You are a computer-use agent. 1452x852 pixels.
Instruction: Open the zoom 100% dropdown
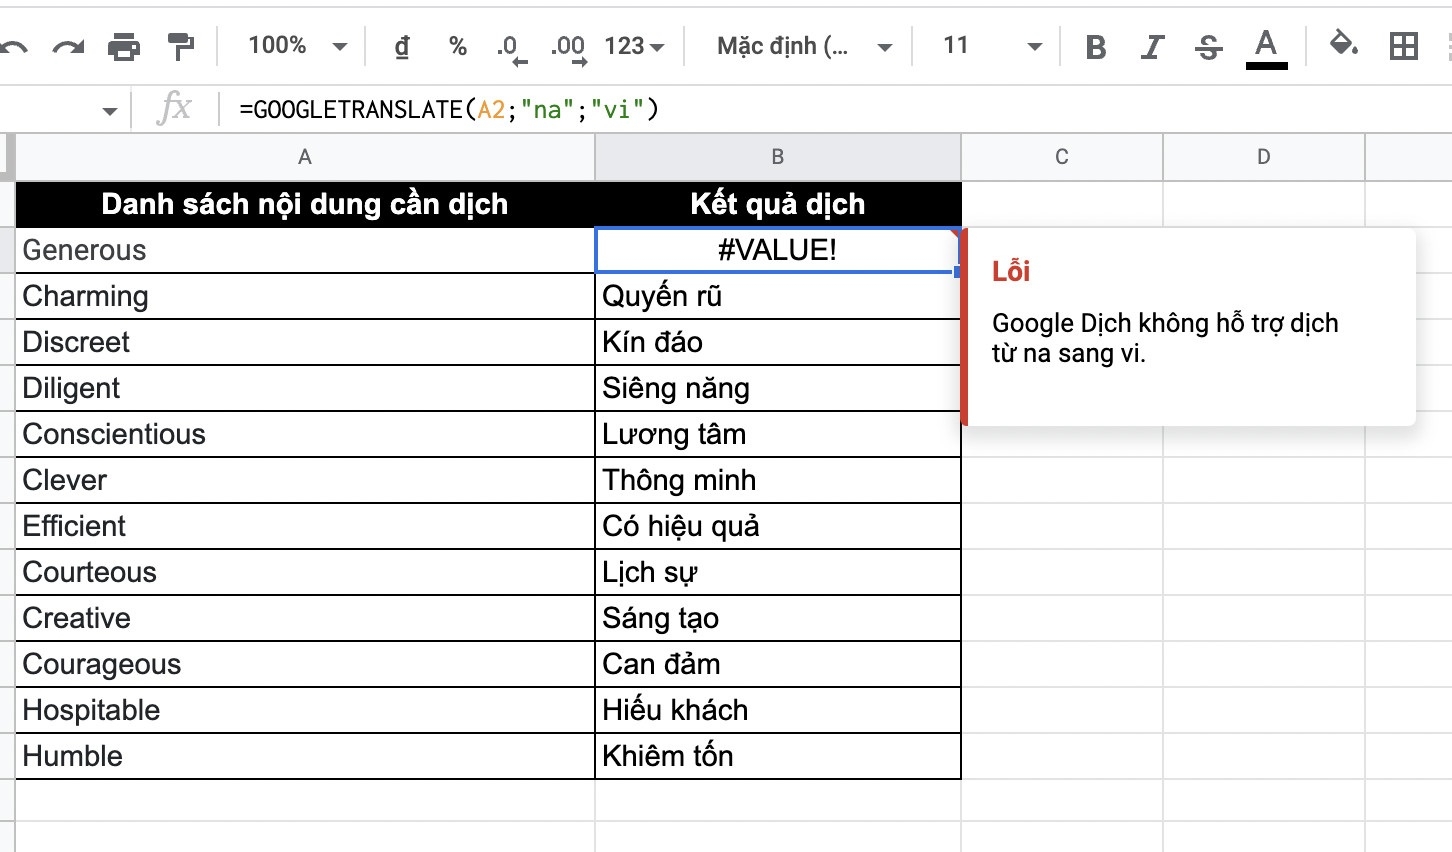[297, 46]
